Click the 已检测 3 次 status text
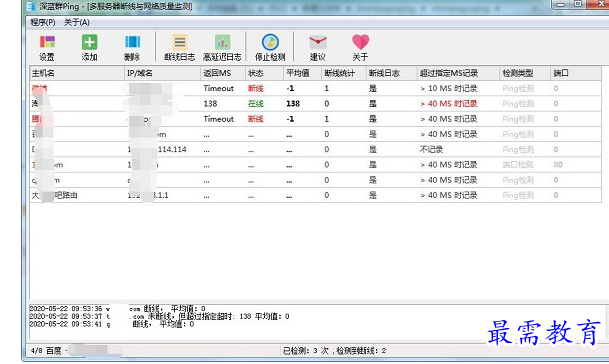The height and width of the screenshot is (364, 609). click(x=334, y=351)
